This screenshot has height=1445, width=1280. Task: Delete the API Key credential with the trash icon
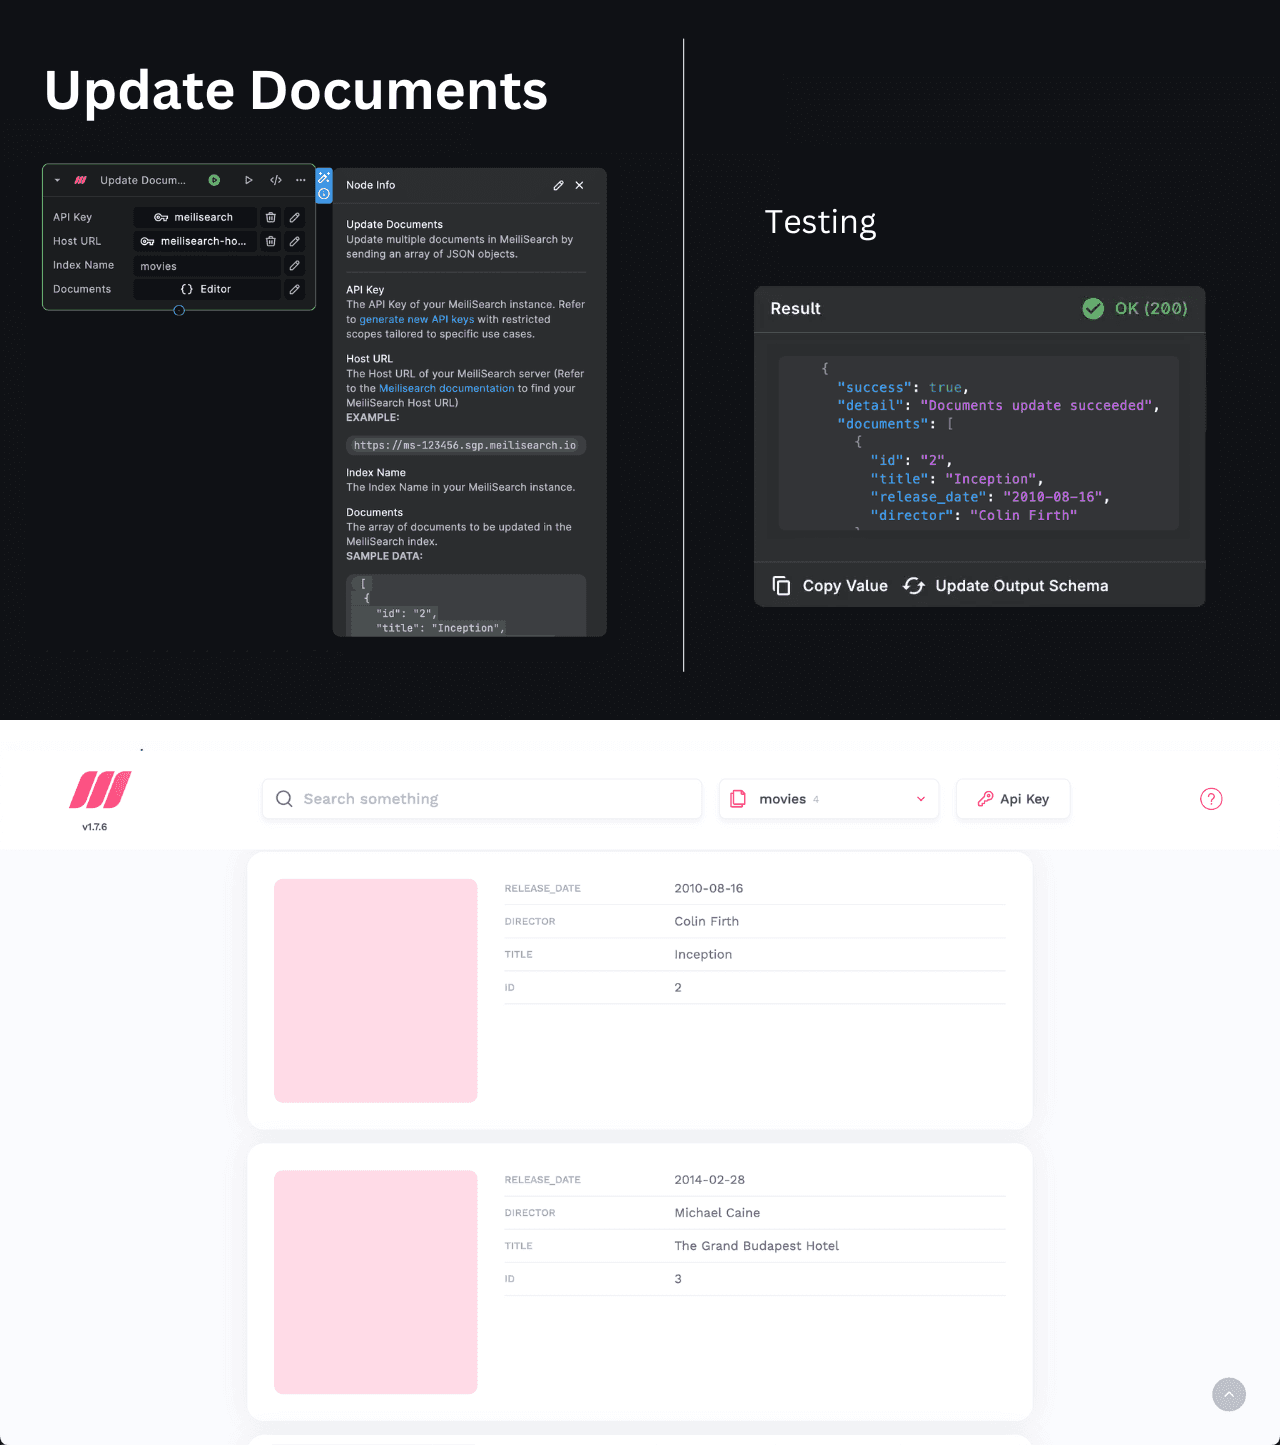click(x=271, y=217)
